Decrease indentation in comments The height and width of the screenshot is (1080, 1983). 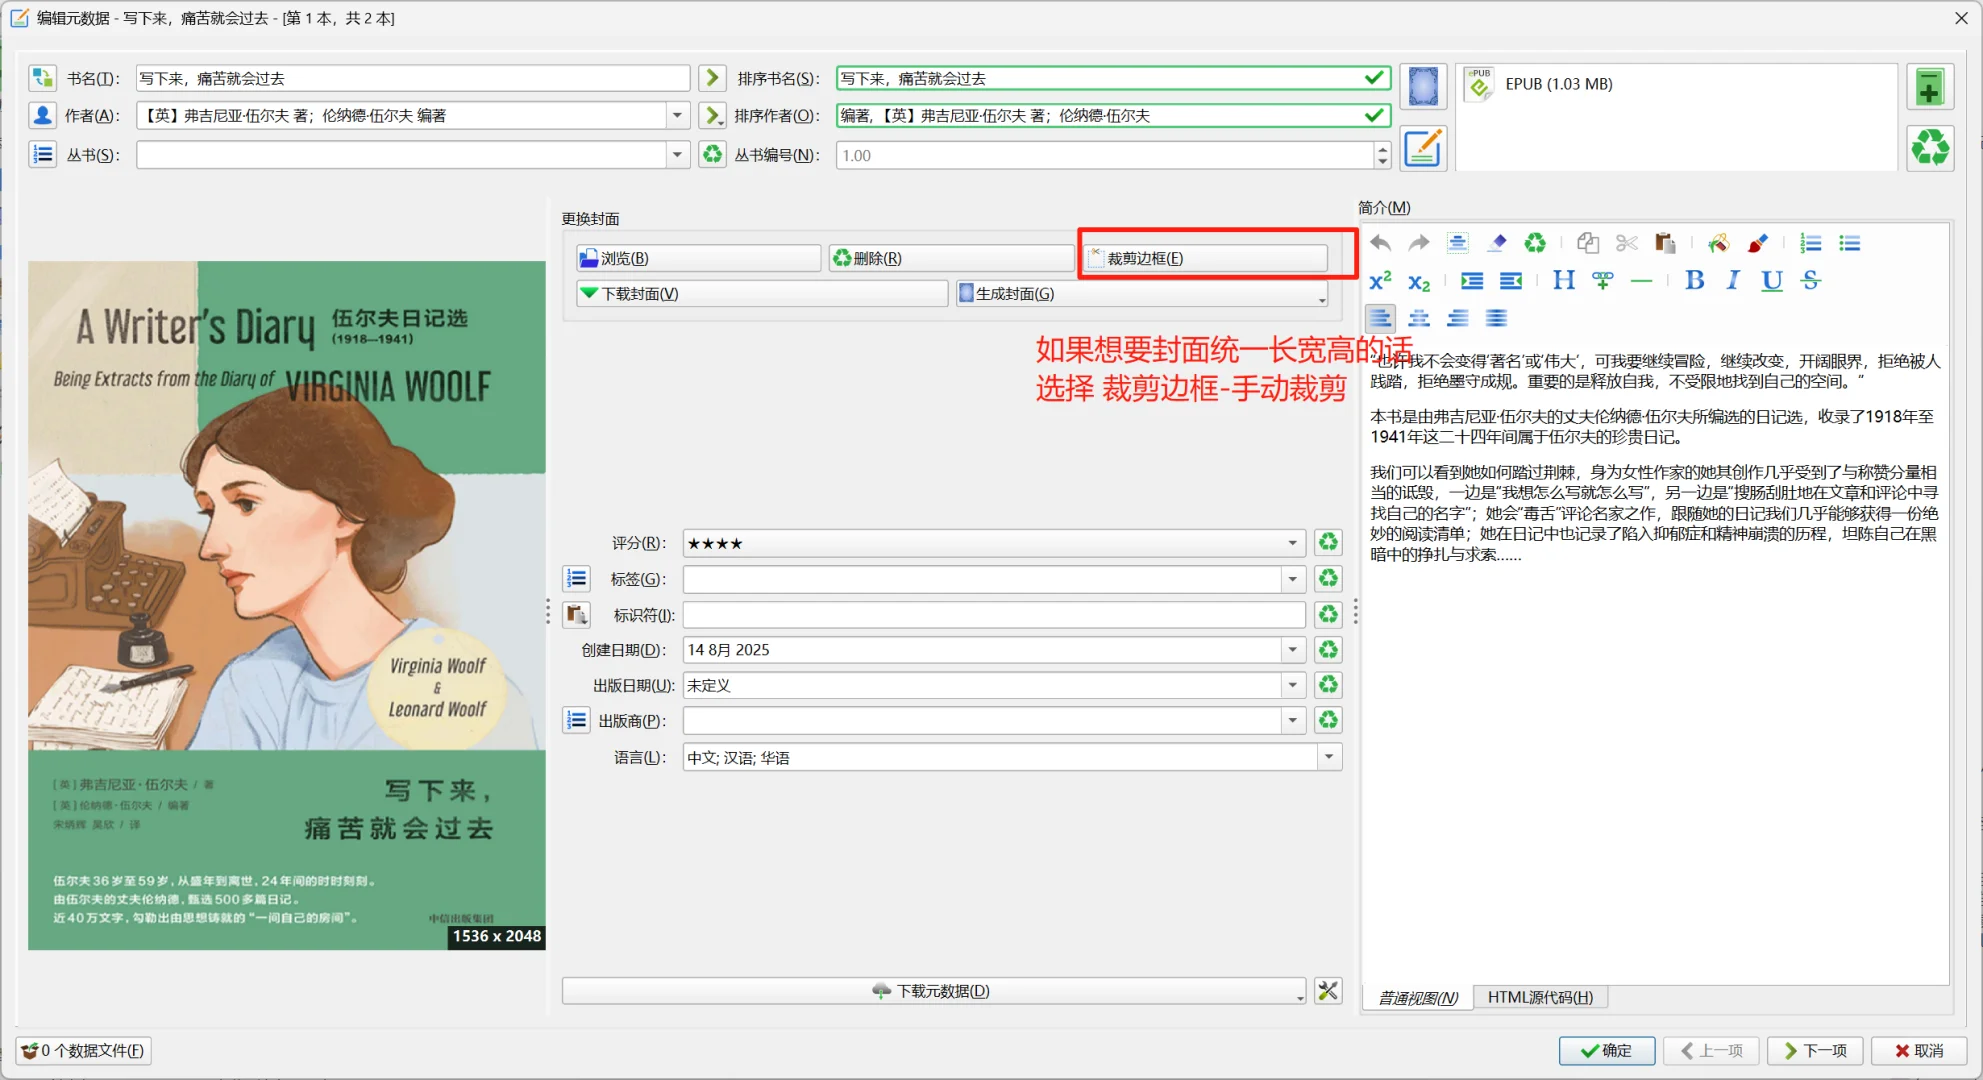(1511, 281)
